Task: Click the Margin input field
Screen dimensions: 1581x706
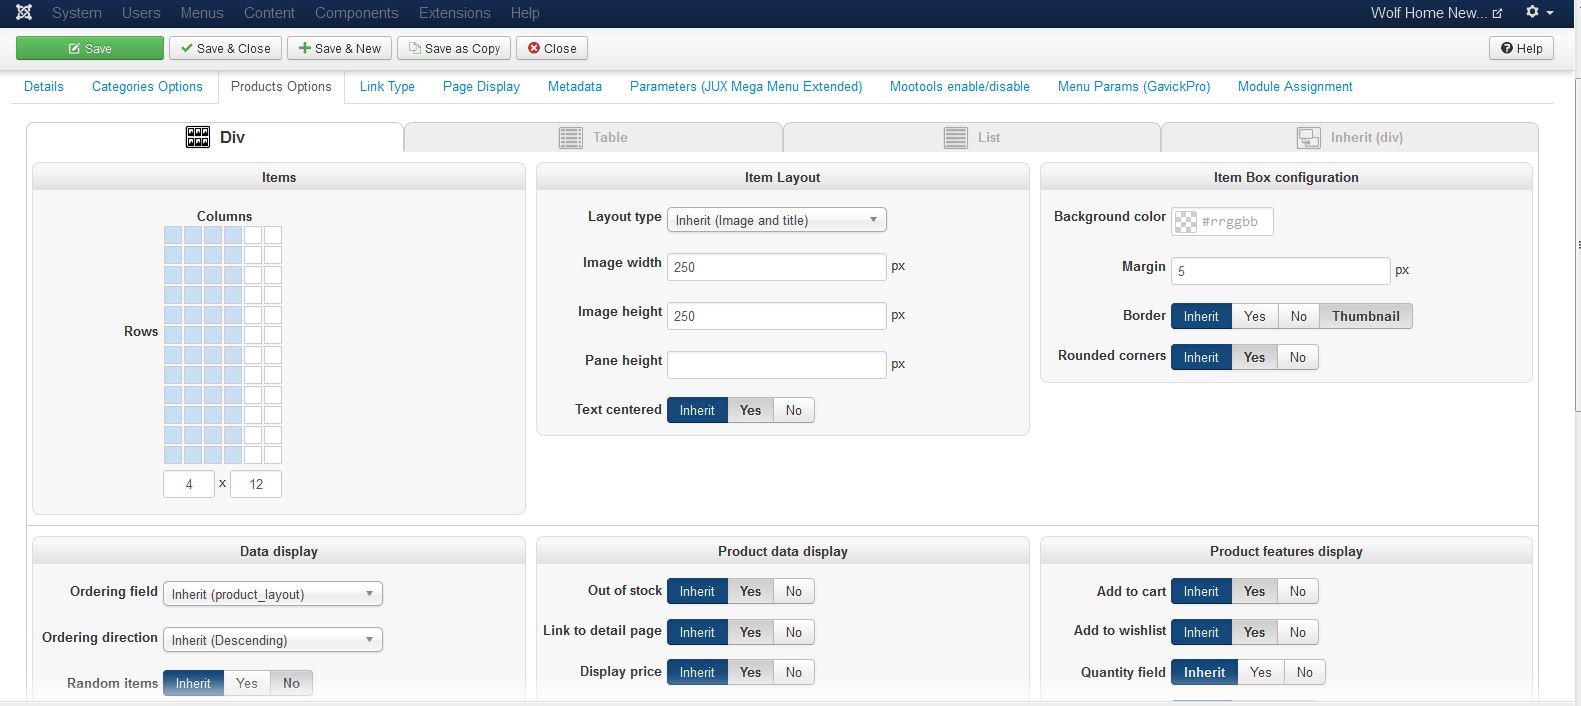Action: coord(1281,271)
